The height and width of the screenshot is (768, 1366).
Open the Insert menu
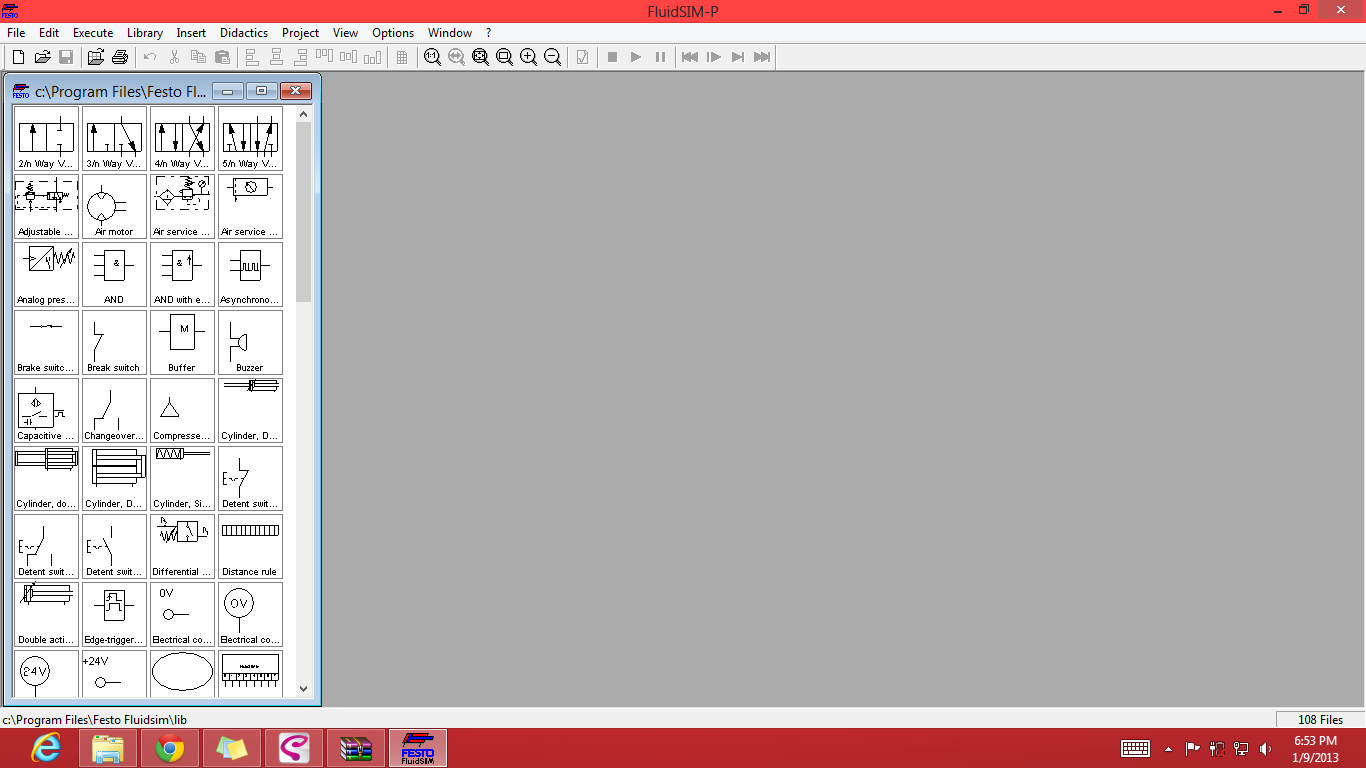(191, 33)
